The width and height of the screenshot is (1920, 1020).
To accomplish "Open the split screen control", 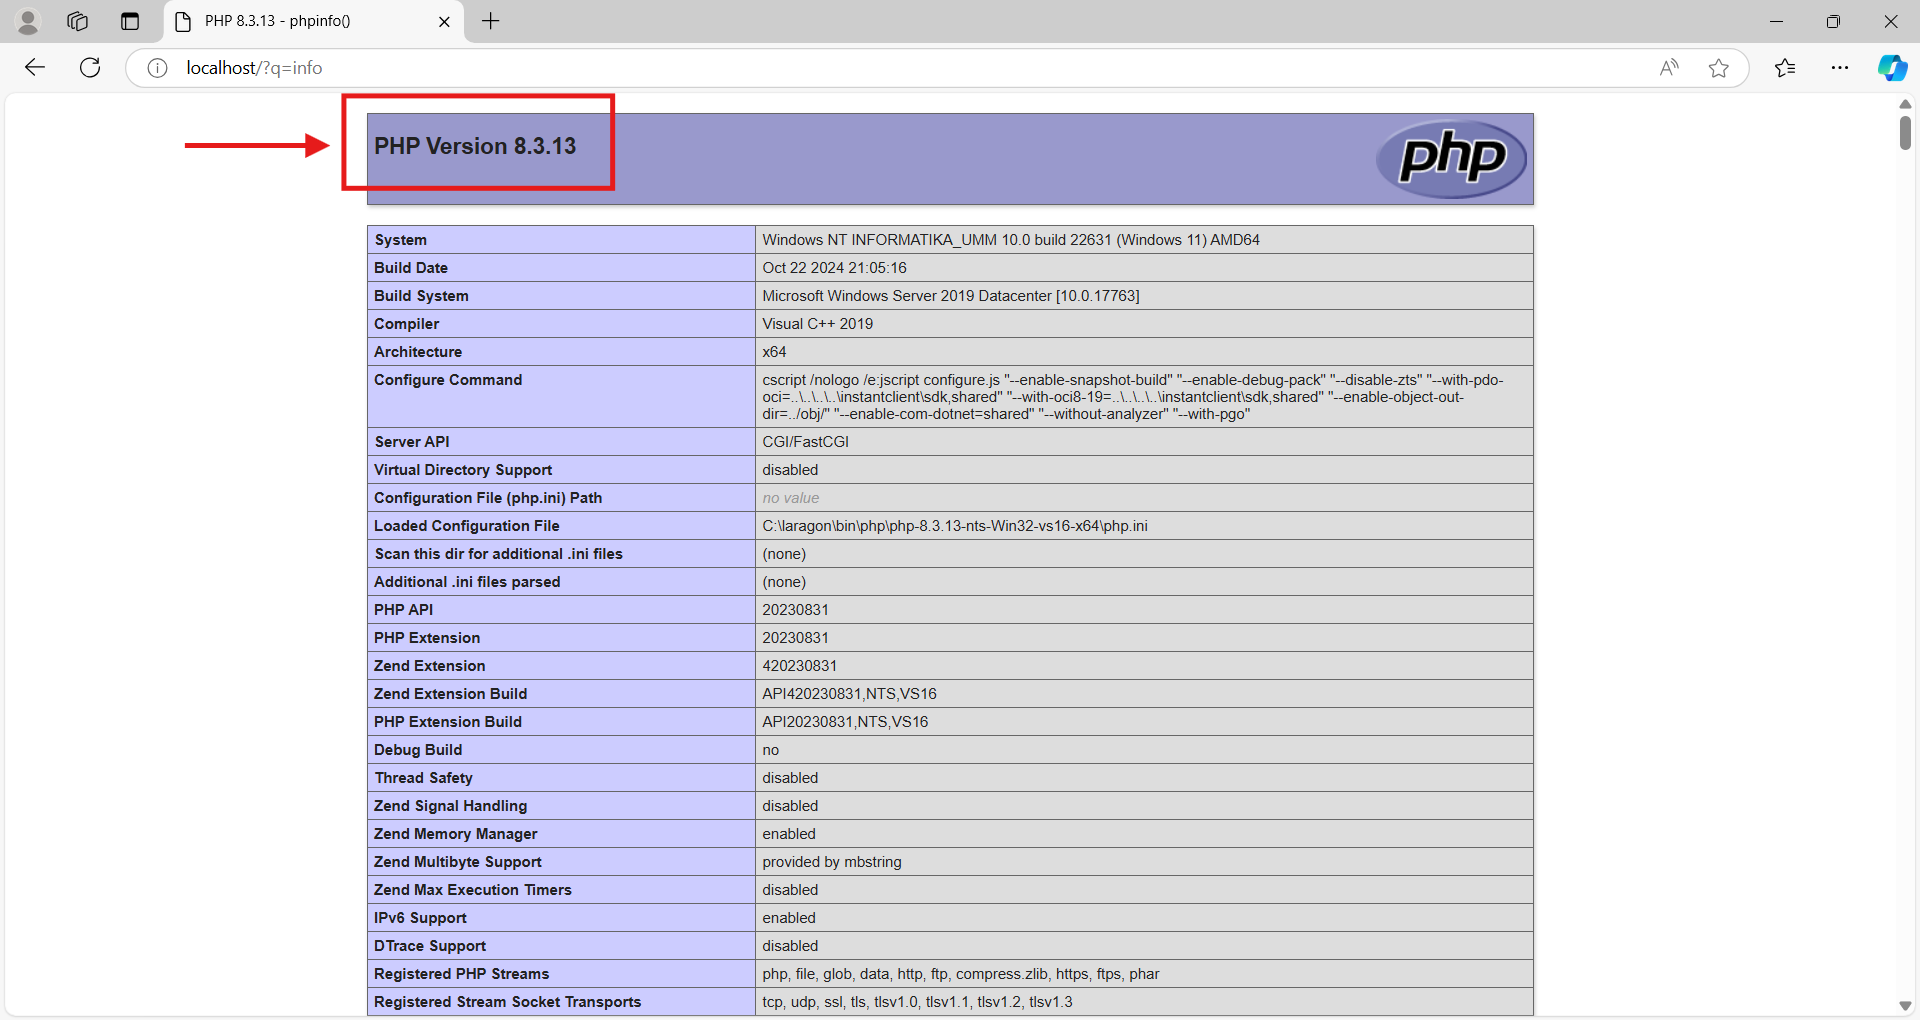I will pos(129,21).
